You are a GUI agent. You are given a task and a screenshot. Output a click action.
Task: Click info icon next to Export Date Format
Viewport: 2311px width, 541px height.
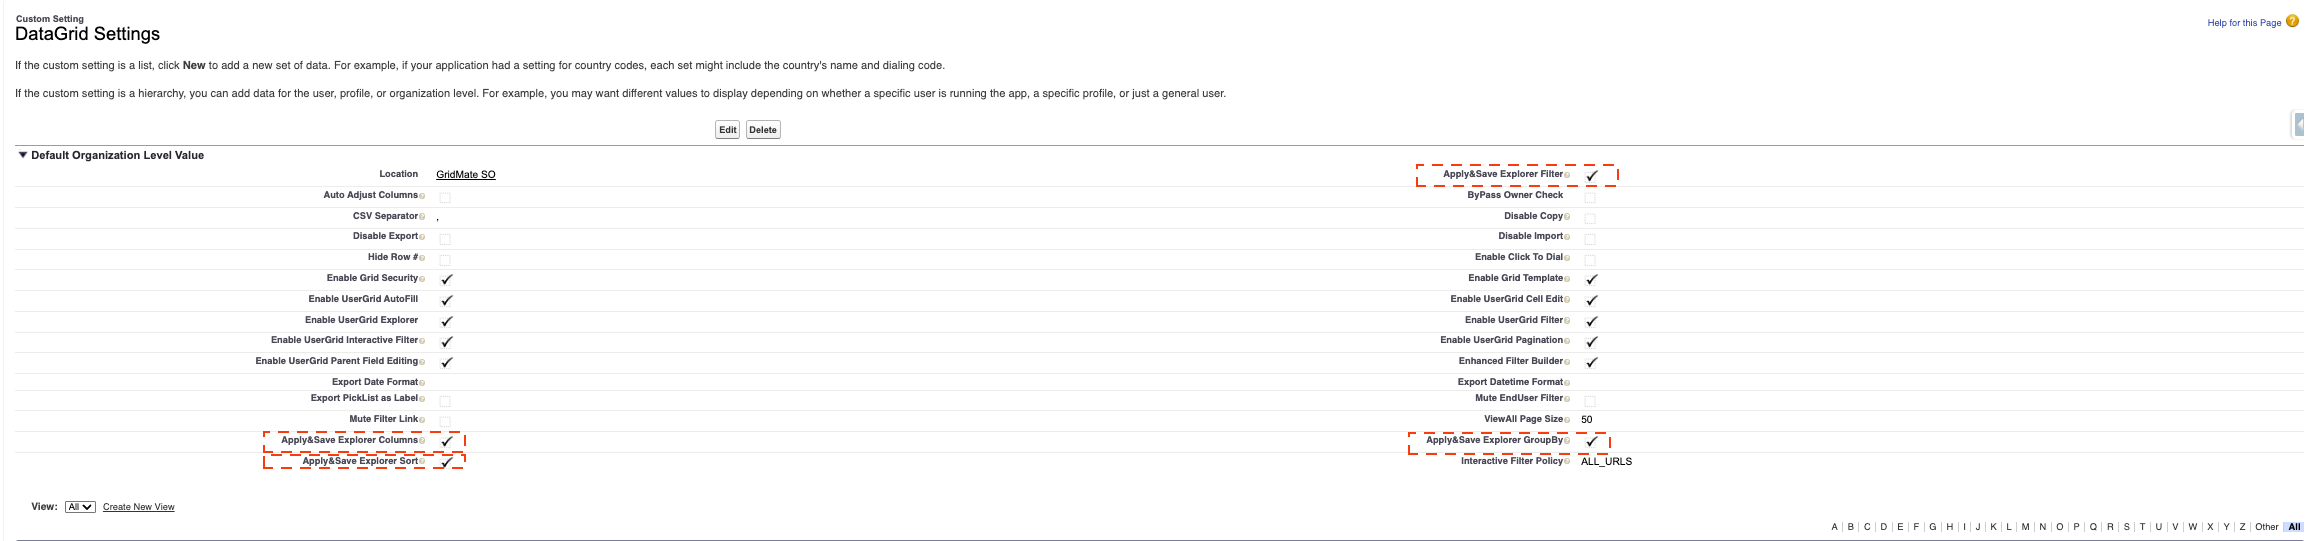(x=422, y=383)
